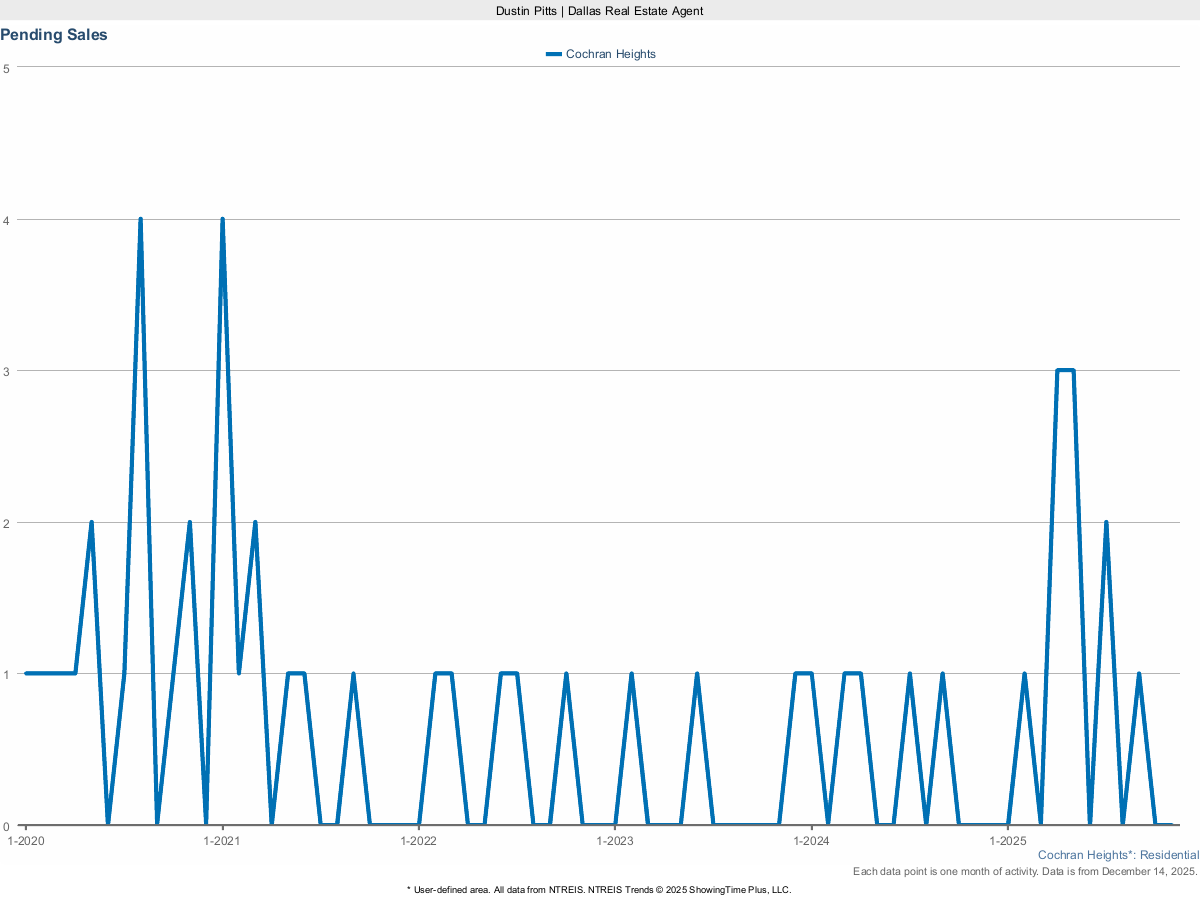The image size is (1200, 900).
Task: Toggle the chart gridline at value 3
Action: point(600,369)
